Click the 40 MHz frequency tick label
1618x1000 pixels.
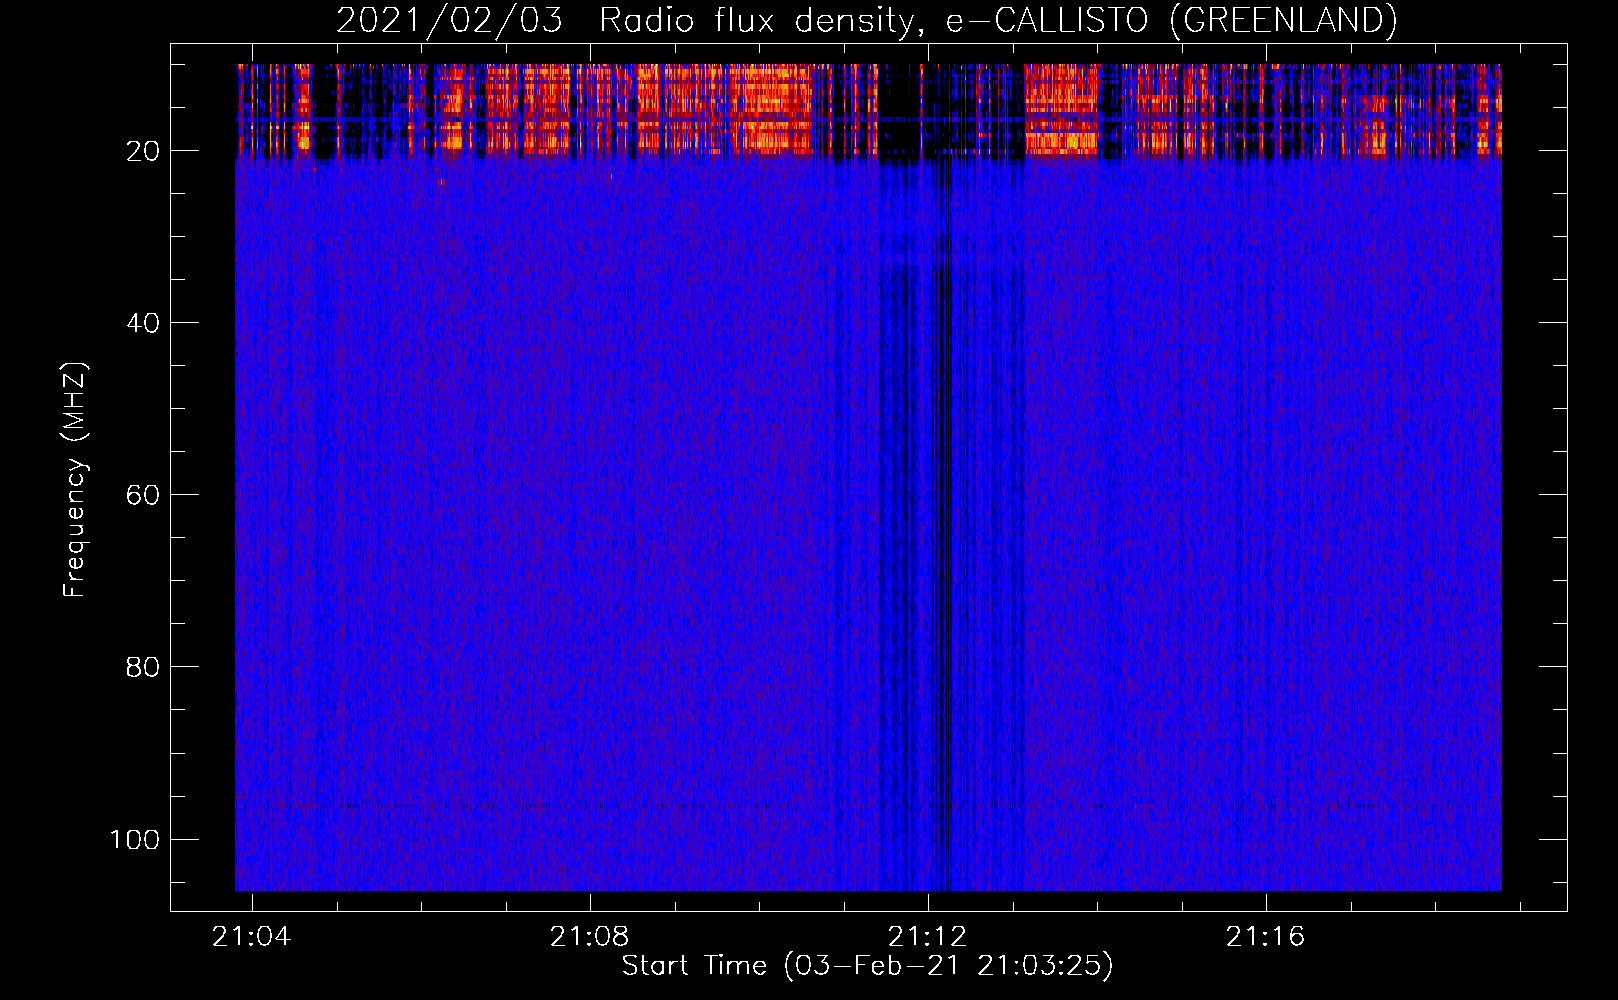(x=143, y=323)
